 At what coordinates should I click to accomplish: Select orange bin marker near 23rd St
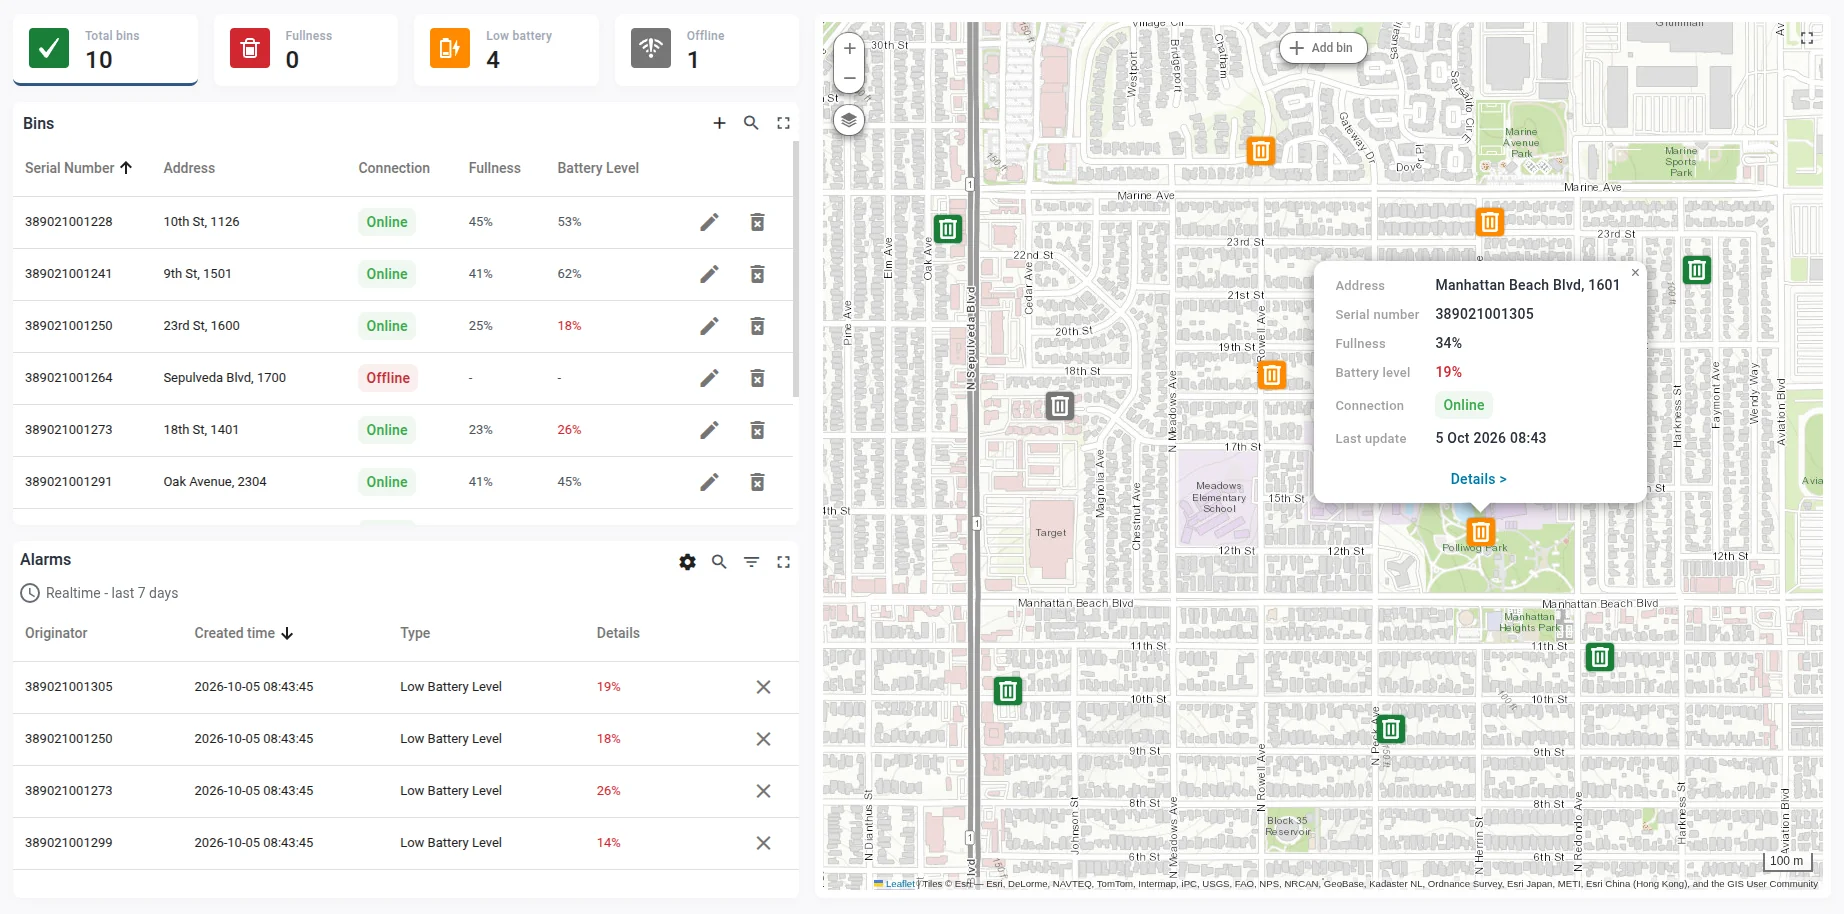tap(1490, 222)
